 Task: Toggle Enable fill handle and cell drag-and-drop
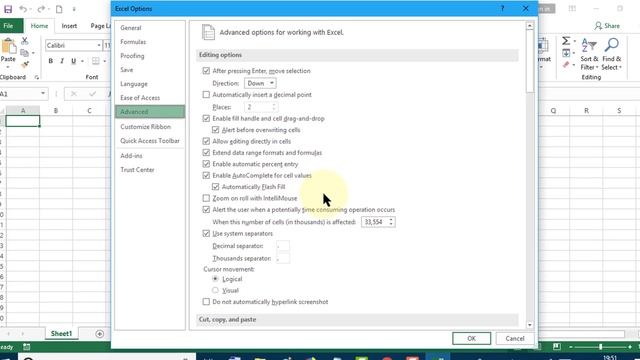[x=206, y=118]
